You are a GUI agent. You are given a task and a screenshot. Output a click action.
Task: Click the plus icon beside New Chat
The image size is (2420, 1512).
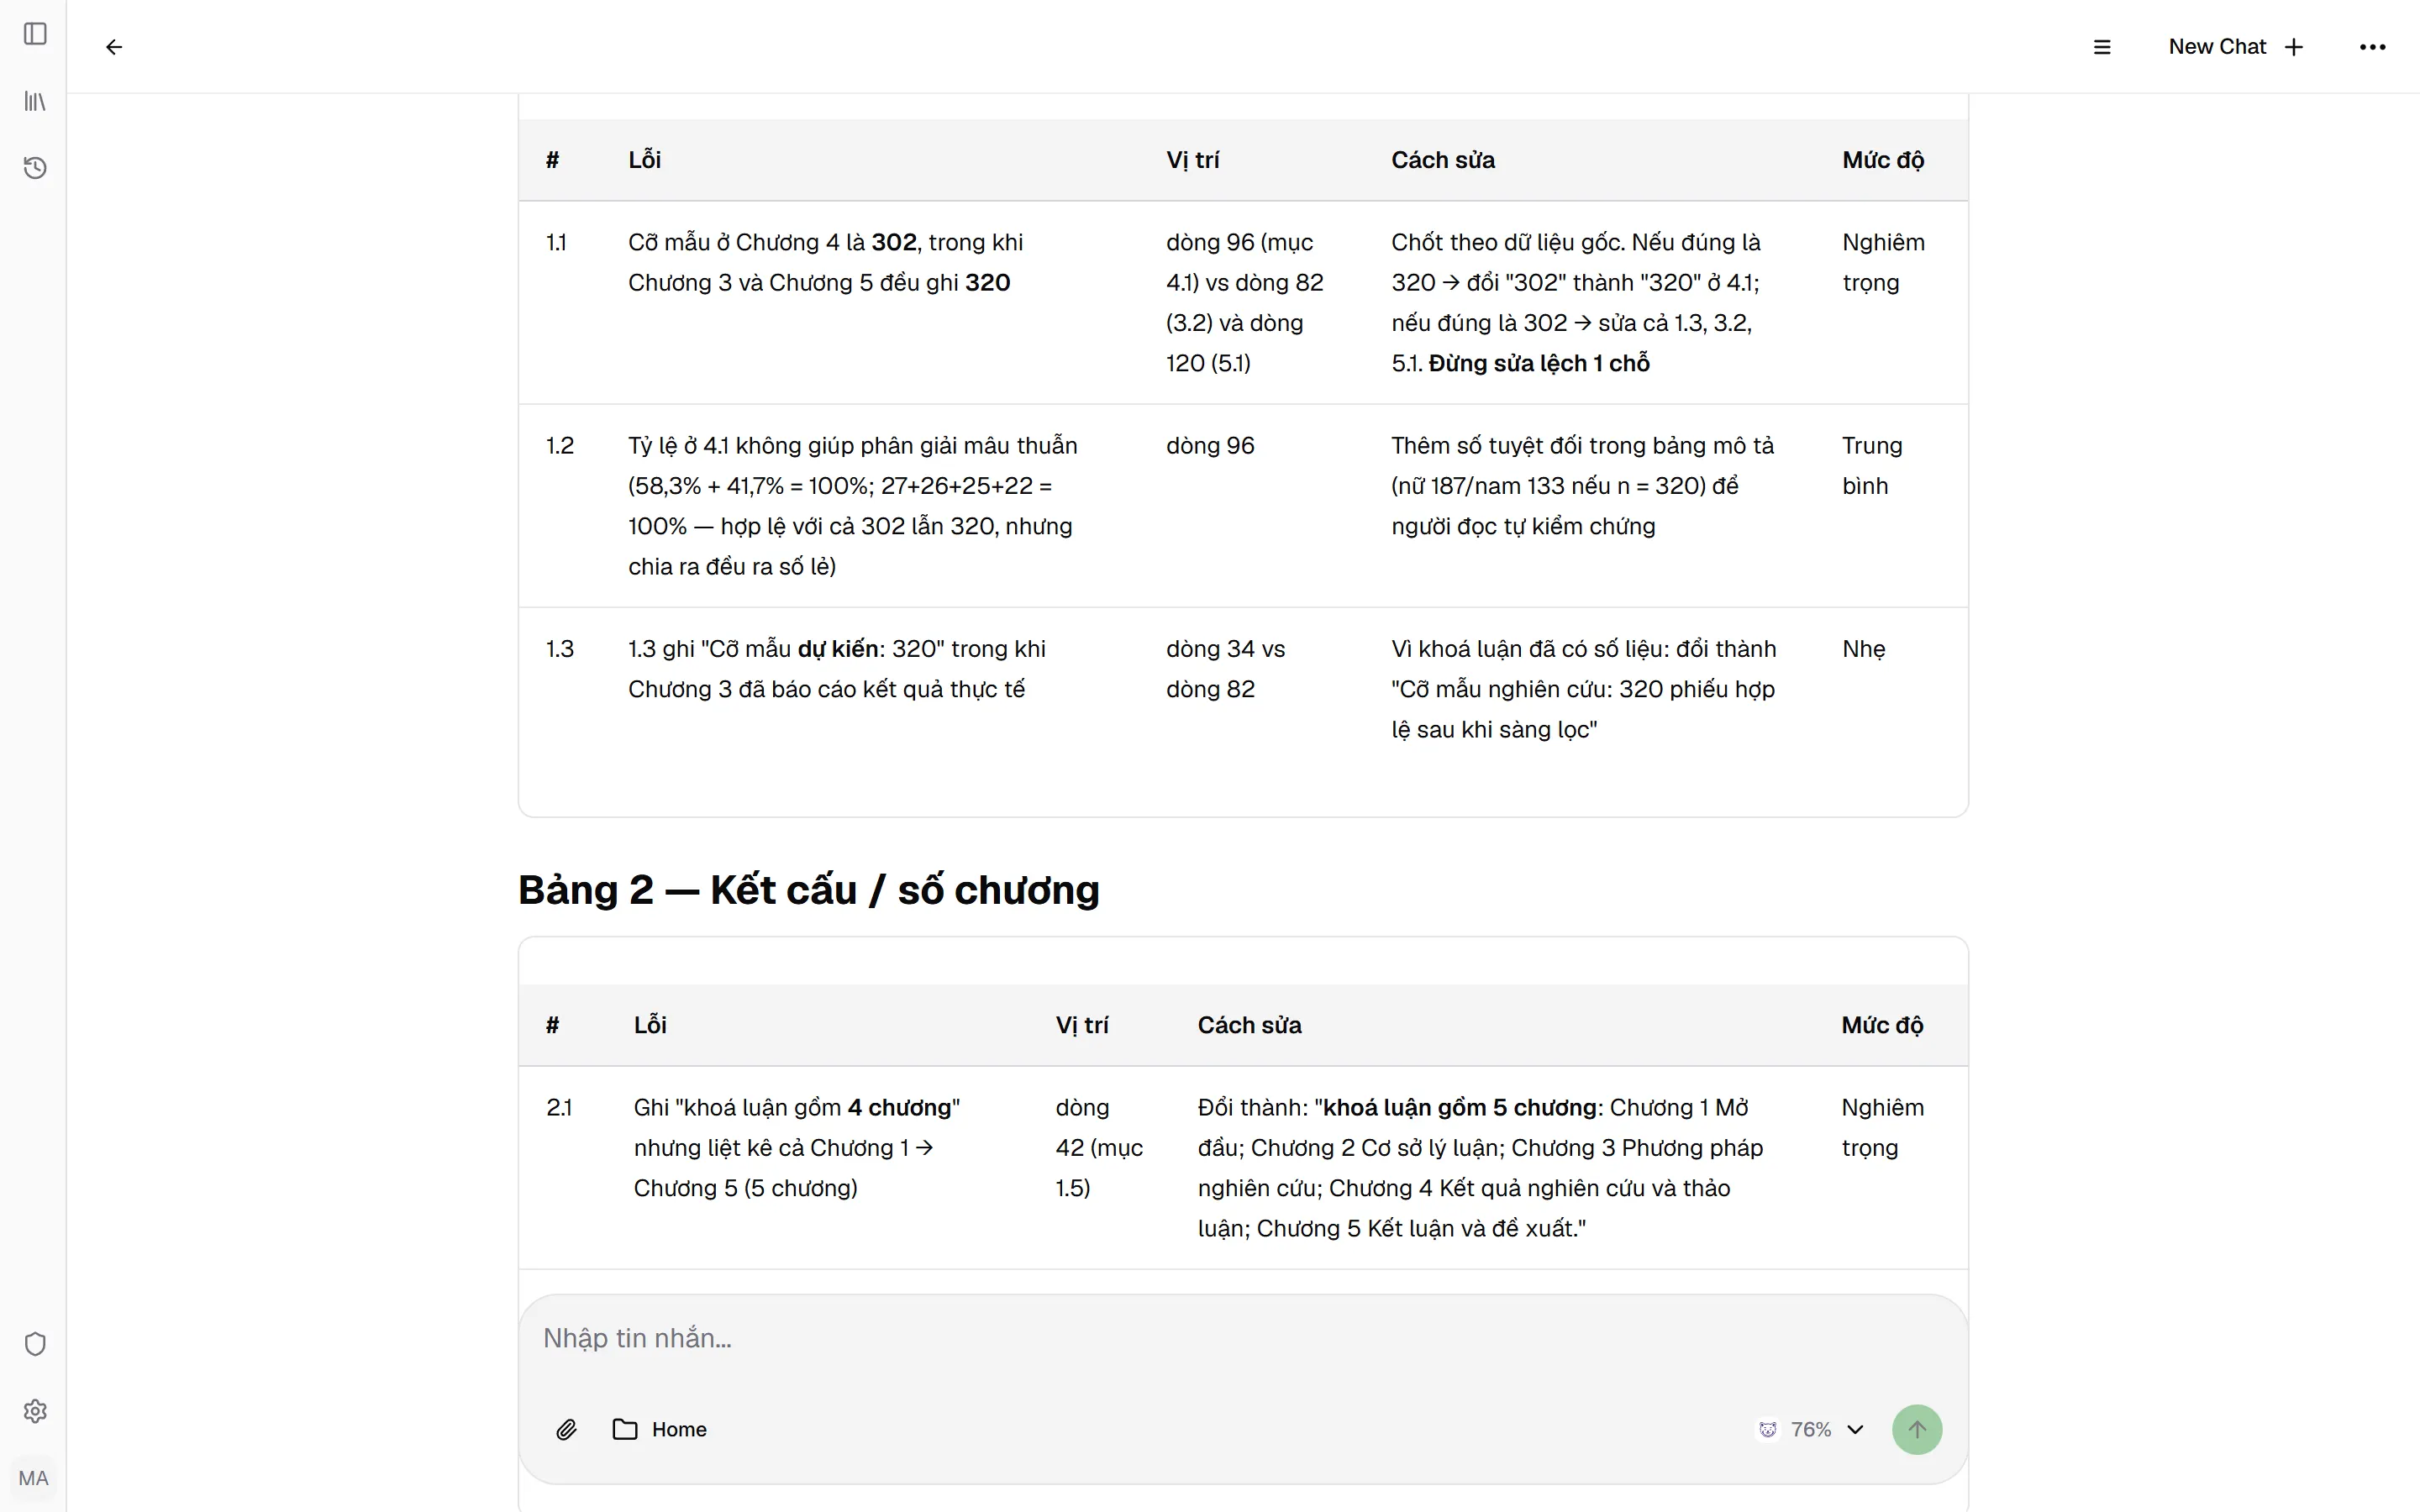[2294, 47]
